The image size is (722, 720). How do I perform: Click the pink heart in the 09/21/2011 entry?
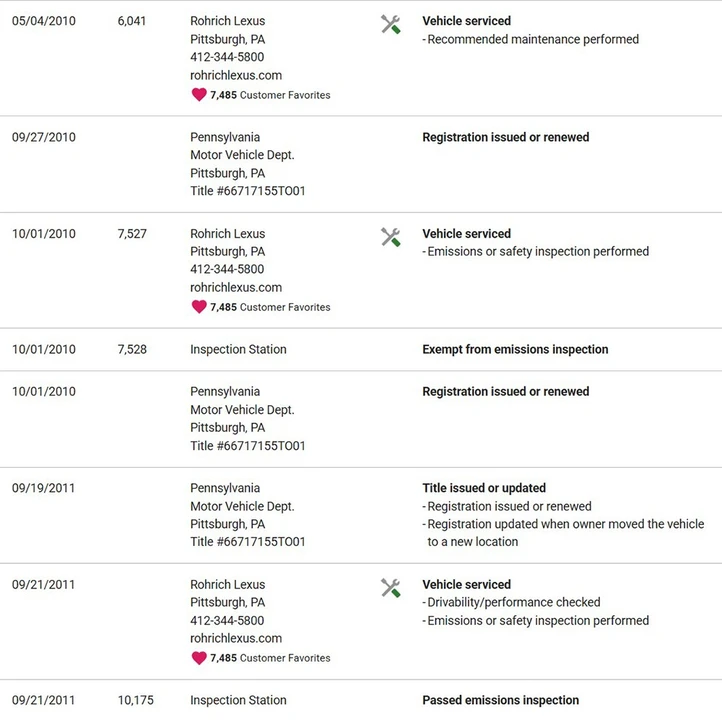[x=199, y=657]
